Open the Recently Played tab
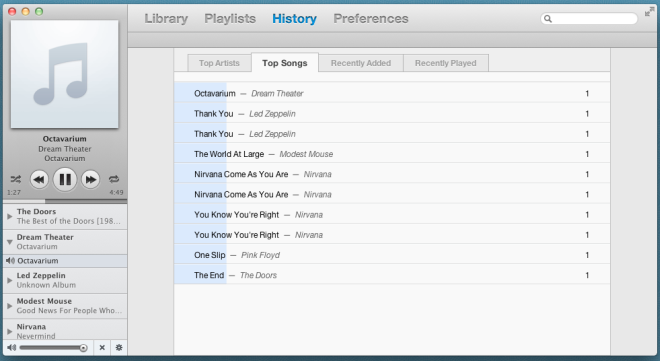Image resolution: width=660 pixels, height=361 pixels. tap(446, 63)
